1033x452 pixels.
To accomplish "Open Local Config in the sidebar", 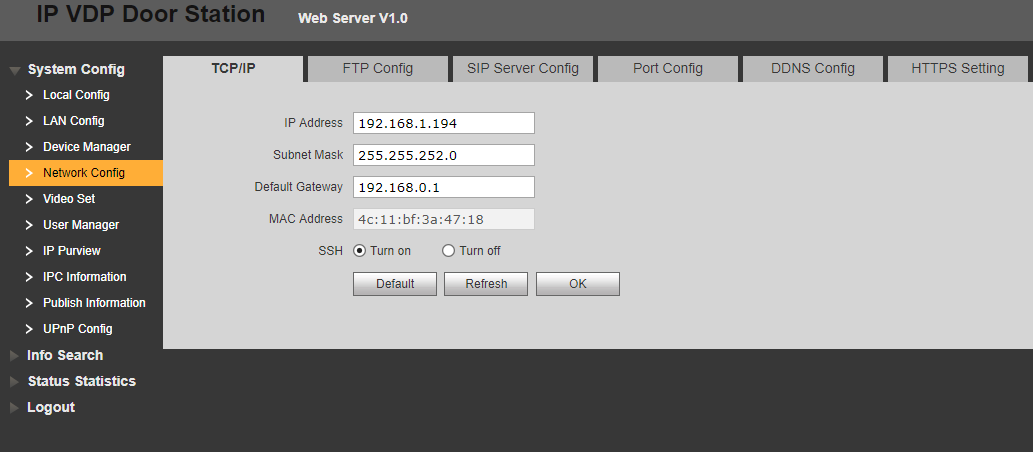I will coord(76,95).
